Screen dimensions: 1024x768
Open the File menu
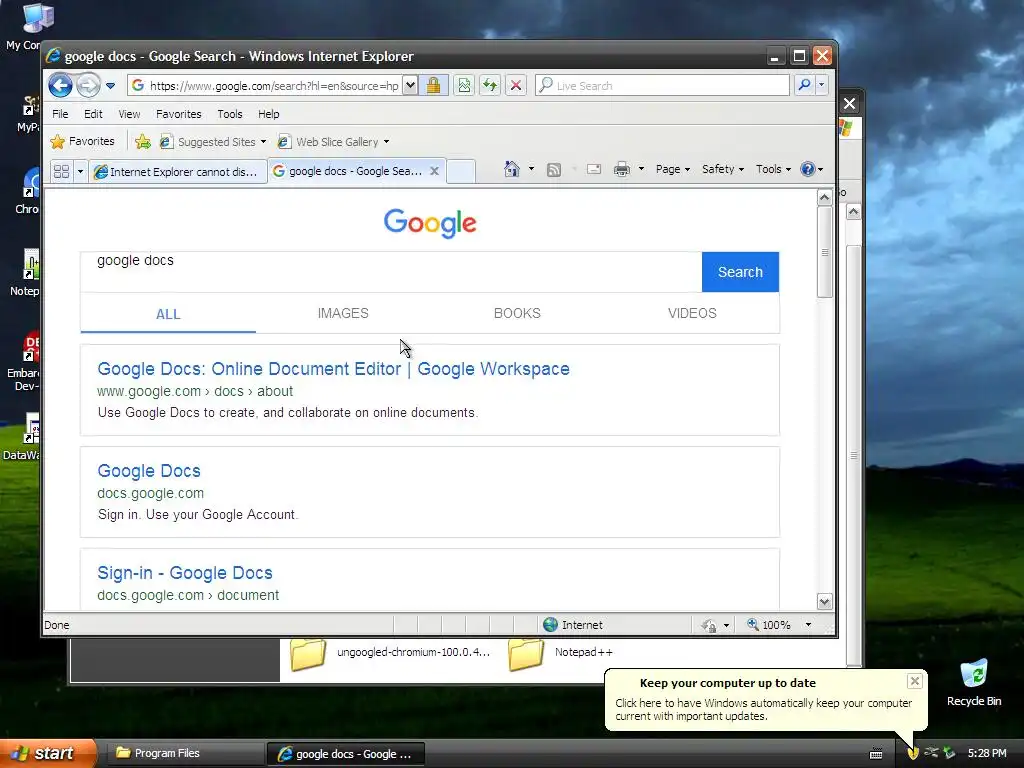pyautogui.click(x=60, y=114)
